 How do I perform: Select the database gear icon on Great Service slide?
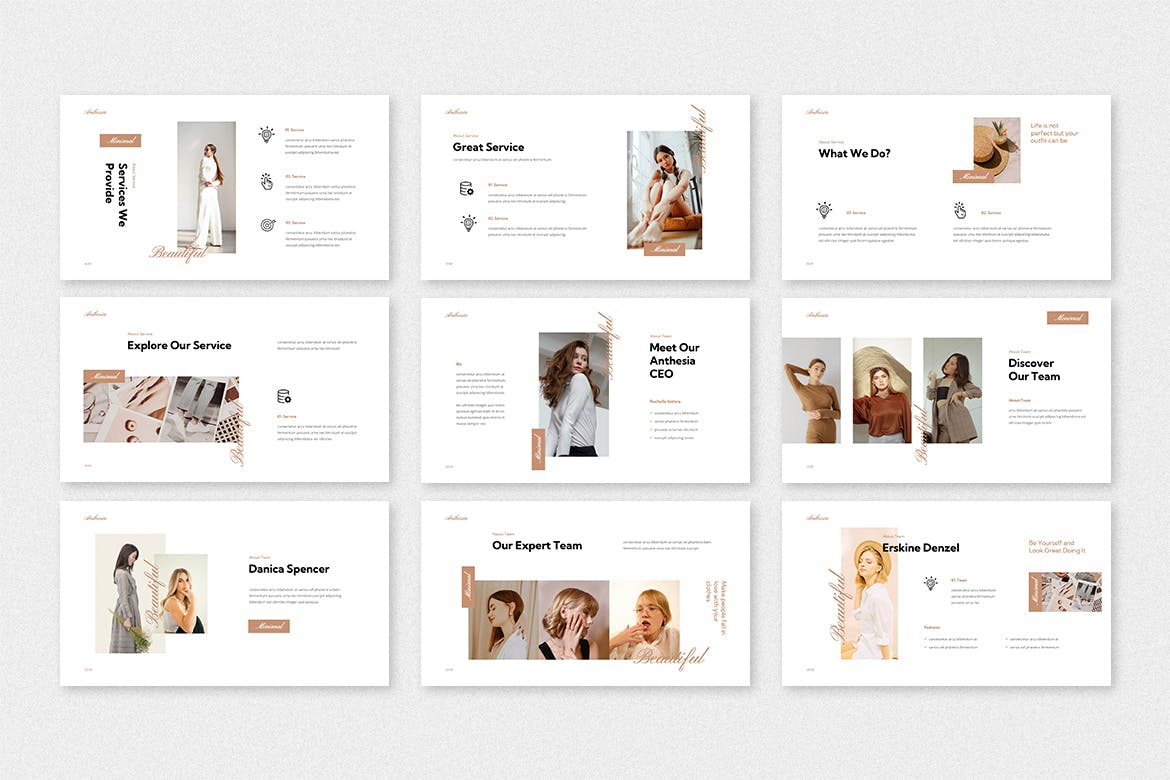coord(467,188)
